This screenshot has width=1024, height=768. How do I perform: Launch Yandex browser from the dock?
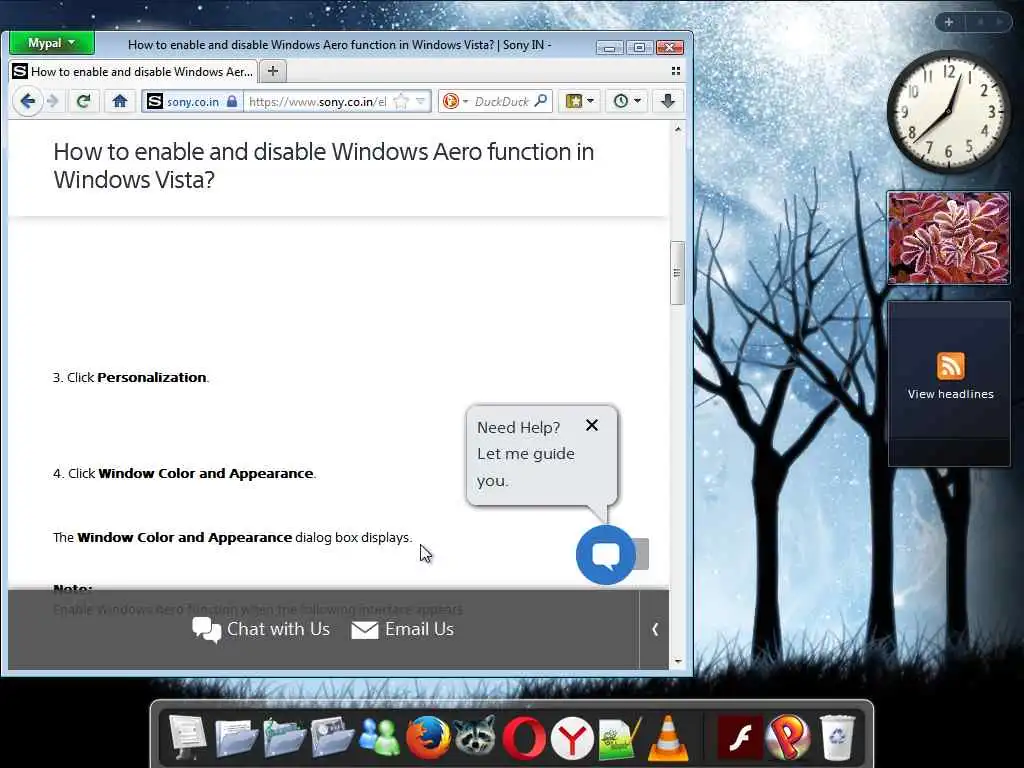click(x=571, y=739)
